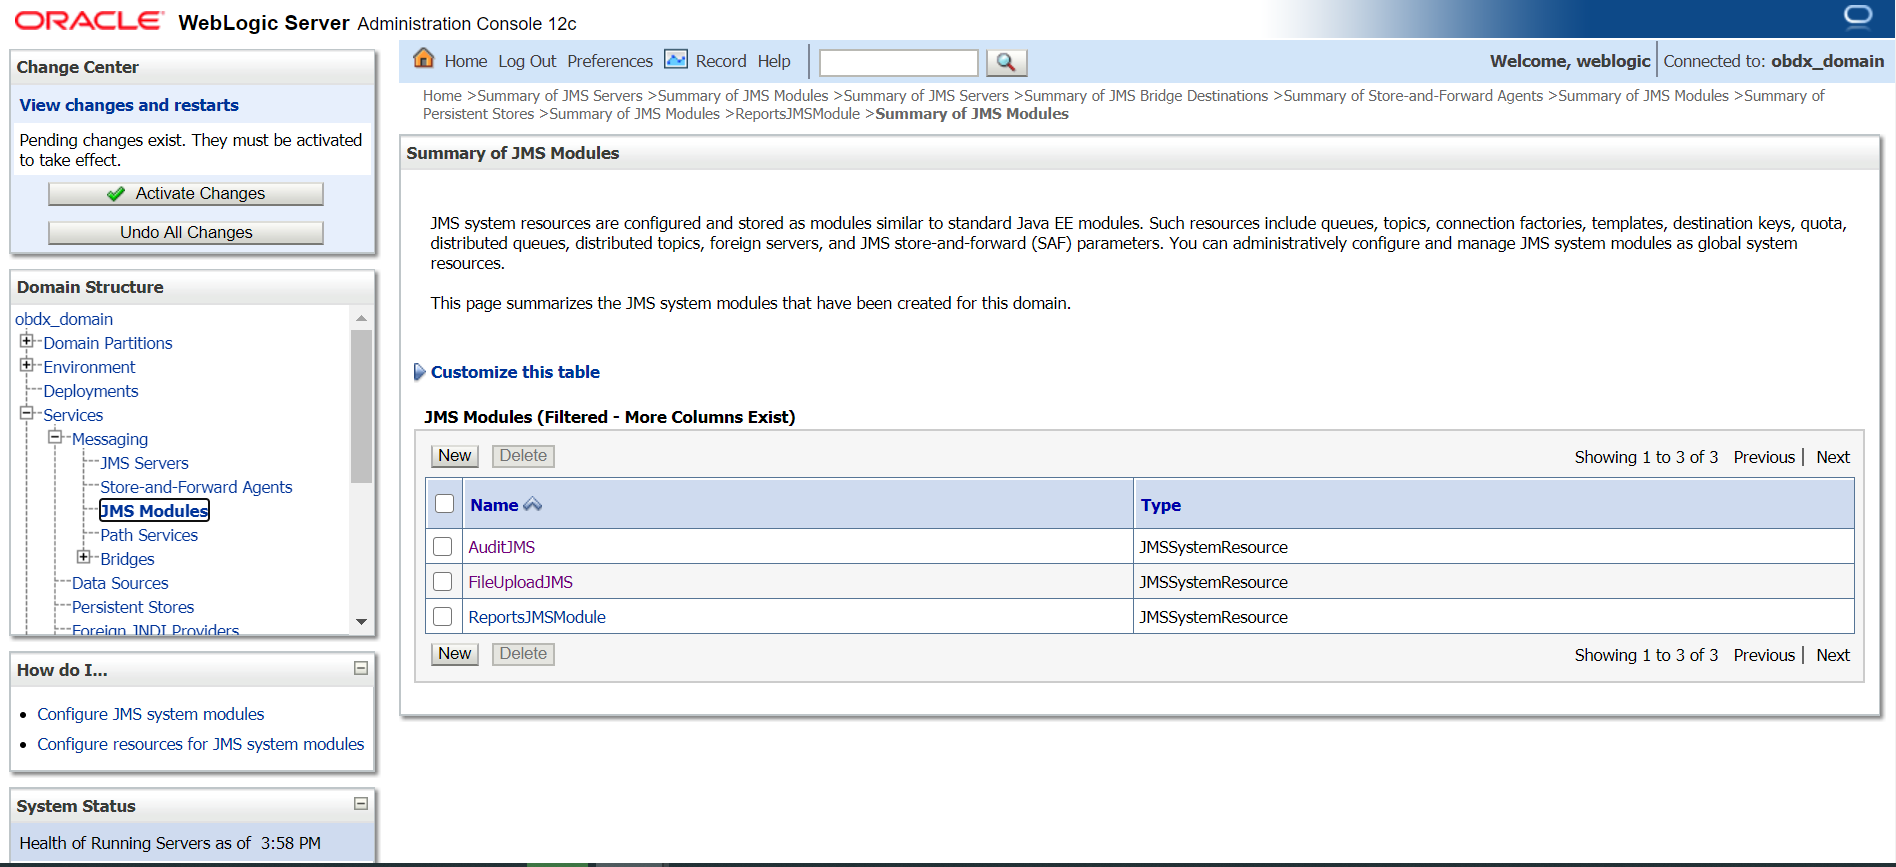Click the Domain Structure scrollbar down arrow
The image size is (1896, 867).
pos(361,622)
